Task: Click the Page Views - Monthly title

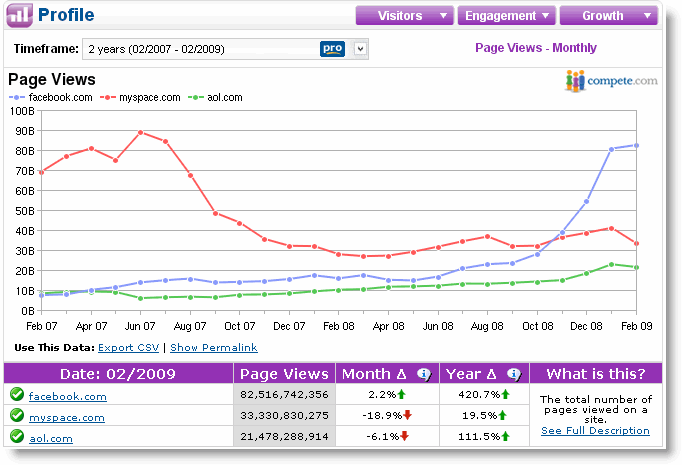Action: pos(535,48)
